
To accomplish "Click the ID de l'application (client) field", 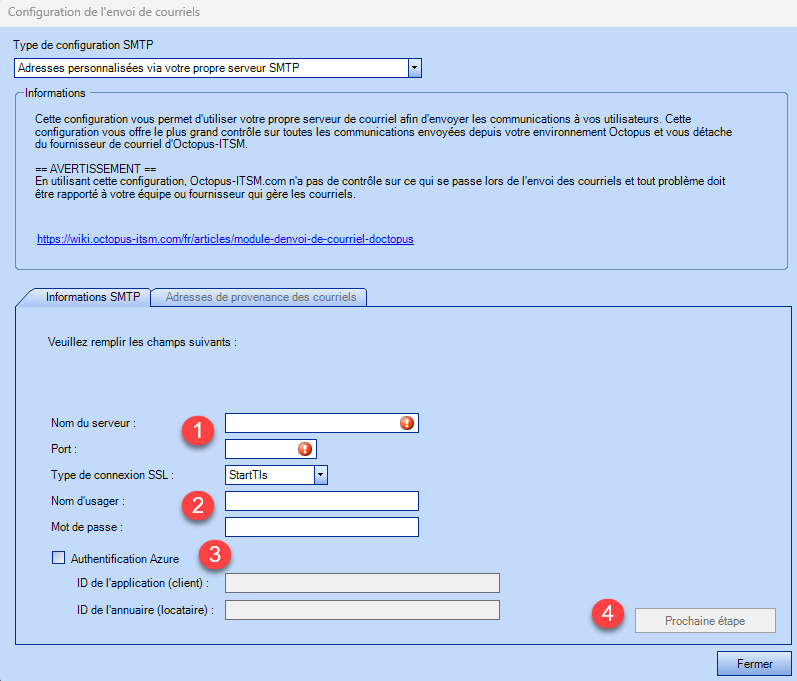I will [x=362, y=584].
